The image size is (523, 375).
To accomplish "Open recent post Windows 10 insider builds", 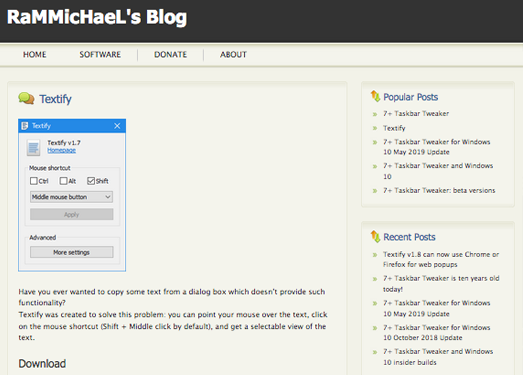I will (438, 357).
